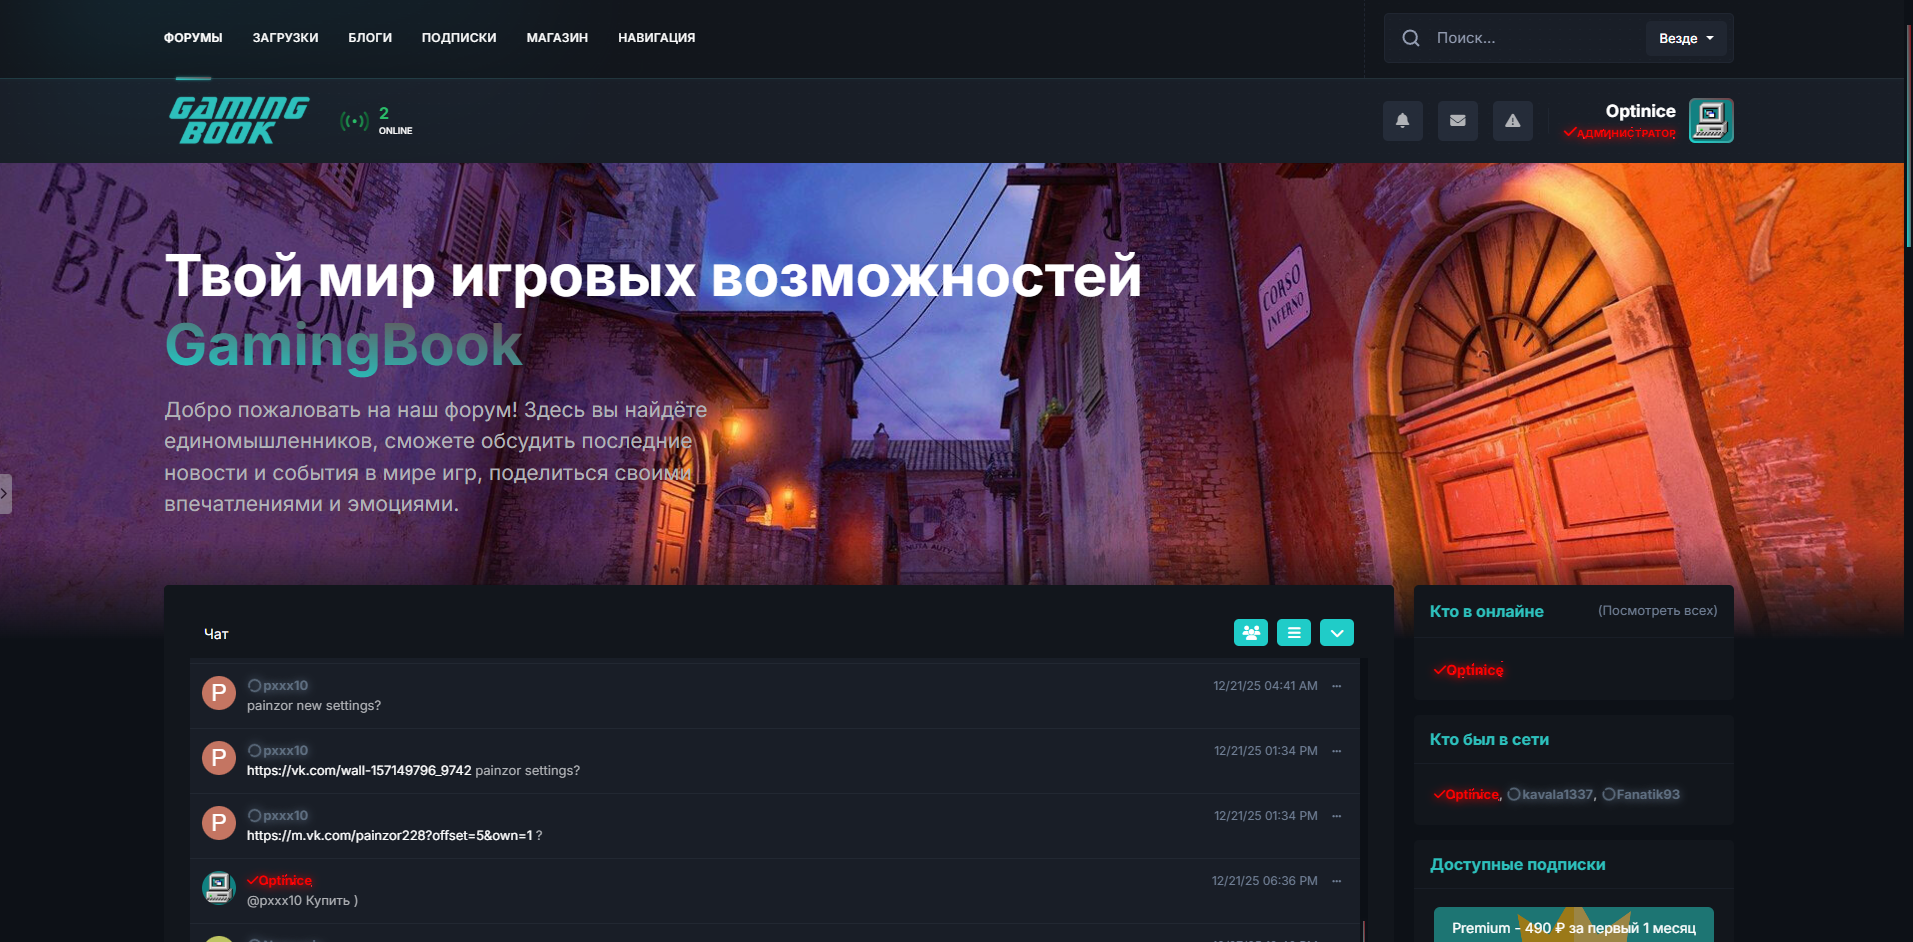Open the vk.com/wall link in chat
This screenshot has width=1913, height=942.
tap(358, 771)
